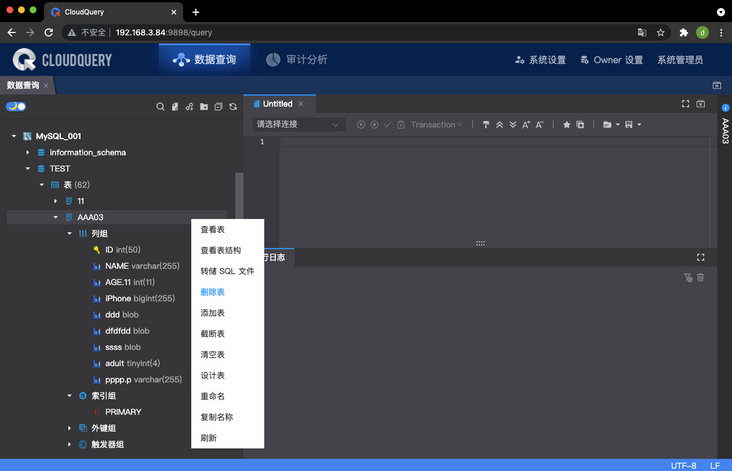Click the star favorite icon in the editor toolbar

566,125
